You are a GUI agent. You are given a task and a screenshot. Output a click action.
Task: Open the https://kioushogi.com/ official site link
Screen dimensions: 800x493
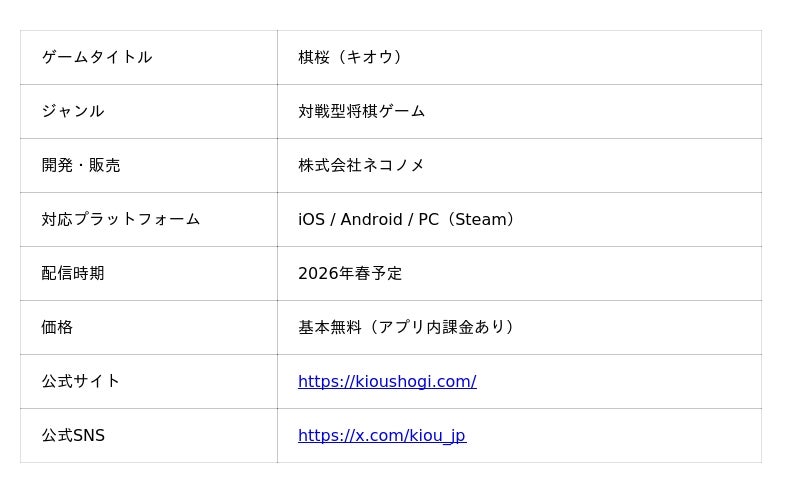pos(386,381)
